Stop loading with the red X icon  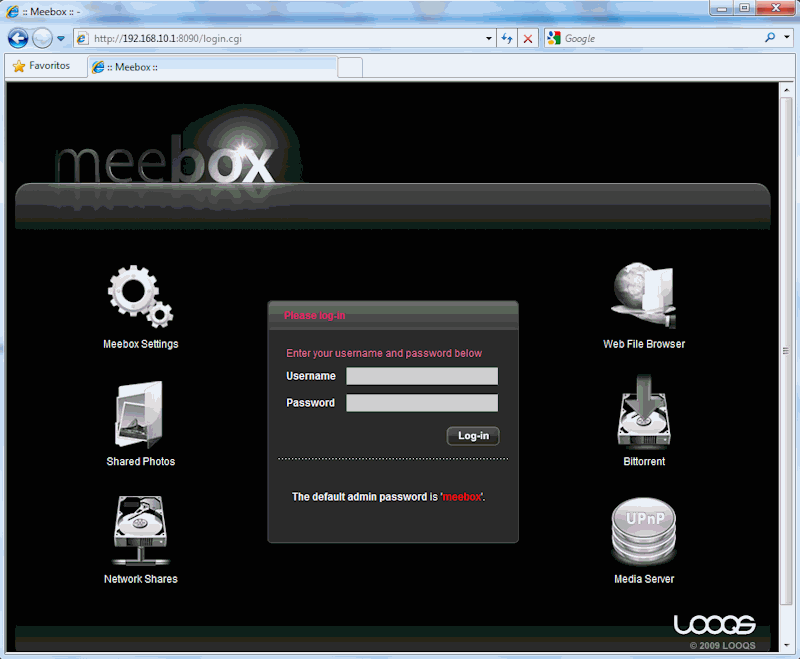pyautogui.click(x=528, y=38)
